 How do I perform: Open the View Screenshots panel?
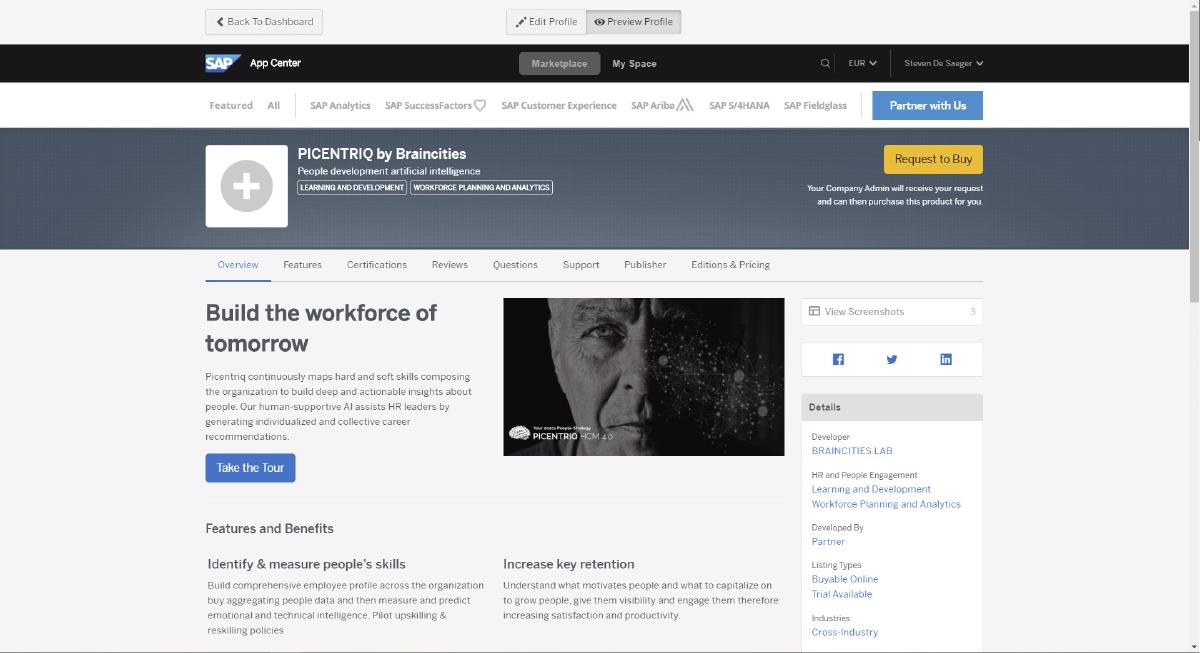891,312
